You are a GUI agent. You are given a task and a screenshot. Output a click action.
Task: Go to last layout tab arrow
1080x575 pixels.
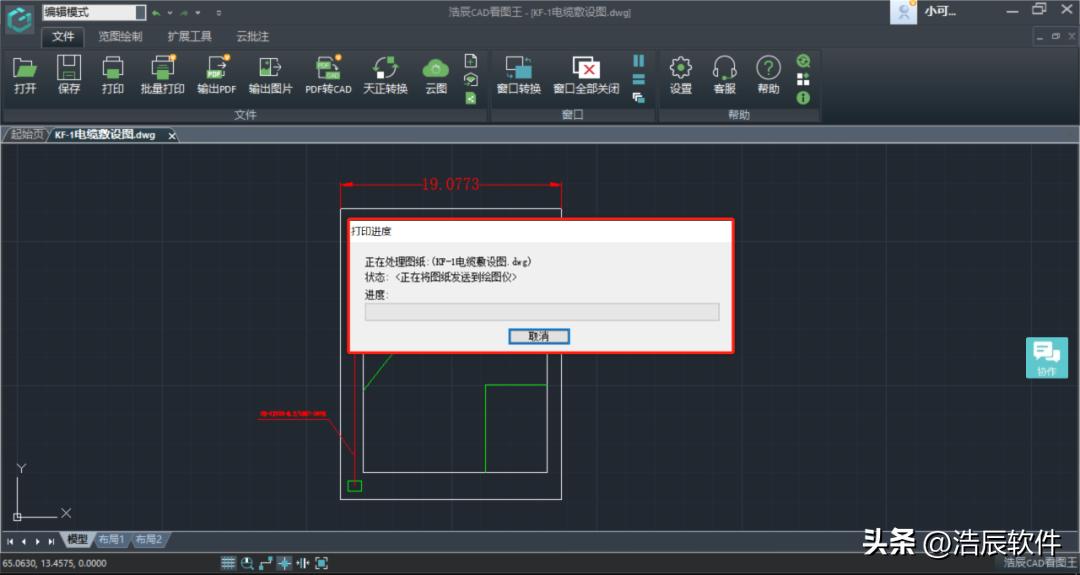click(x=51, y=541)
